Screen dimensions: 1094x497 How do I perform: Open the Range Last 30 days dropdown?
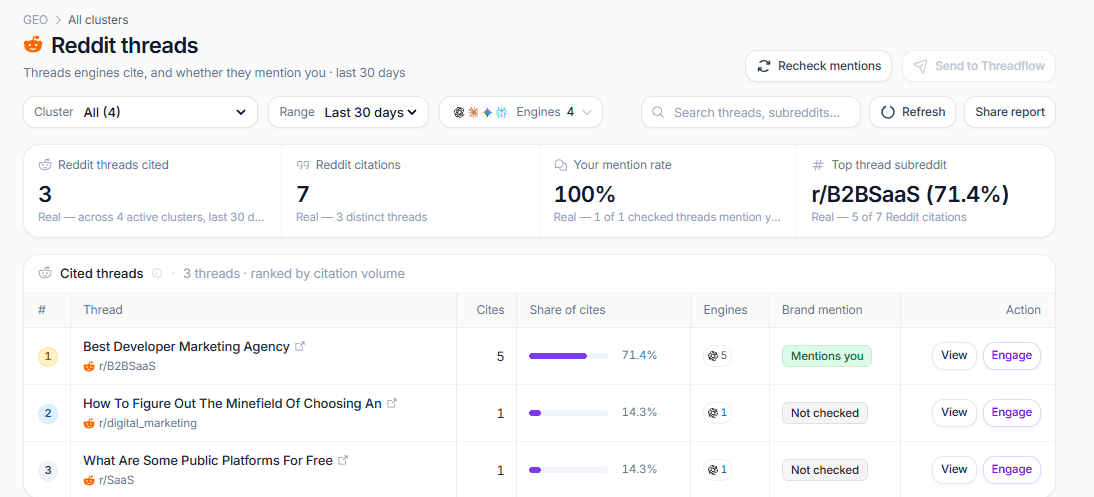click(348, 112)
